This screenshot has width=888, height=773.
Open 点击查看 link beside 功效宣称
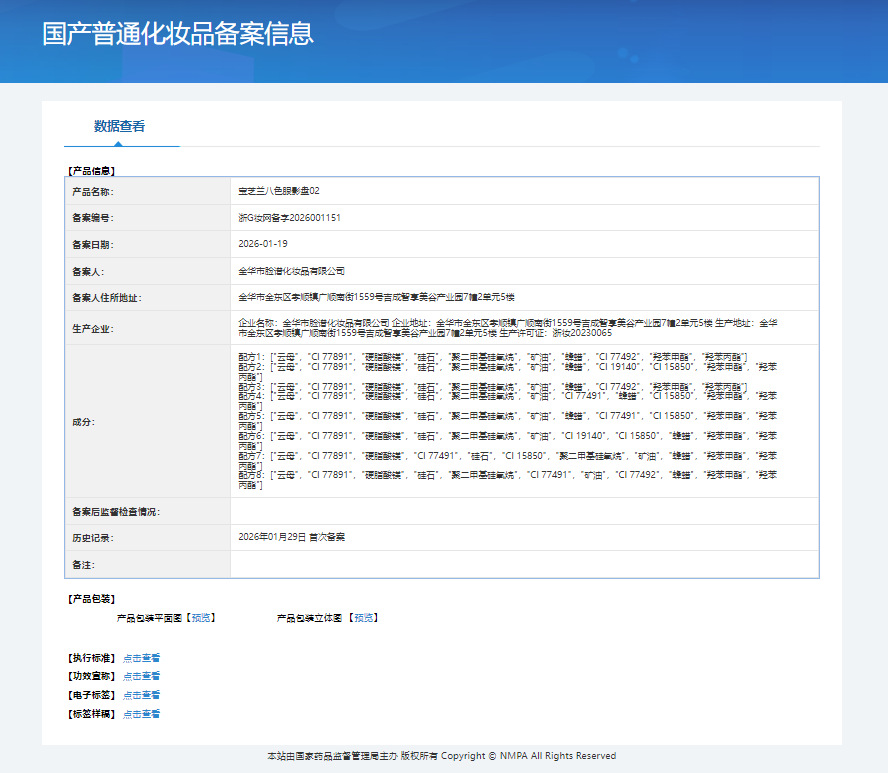click(142, 676)
